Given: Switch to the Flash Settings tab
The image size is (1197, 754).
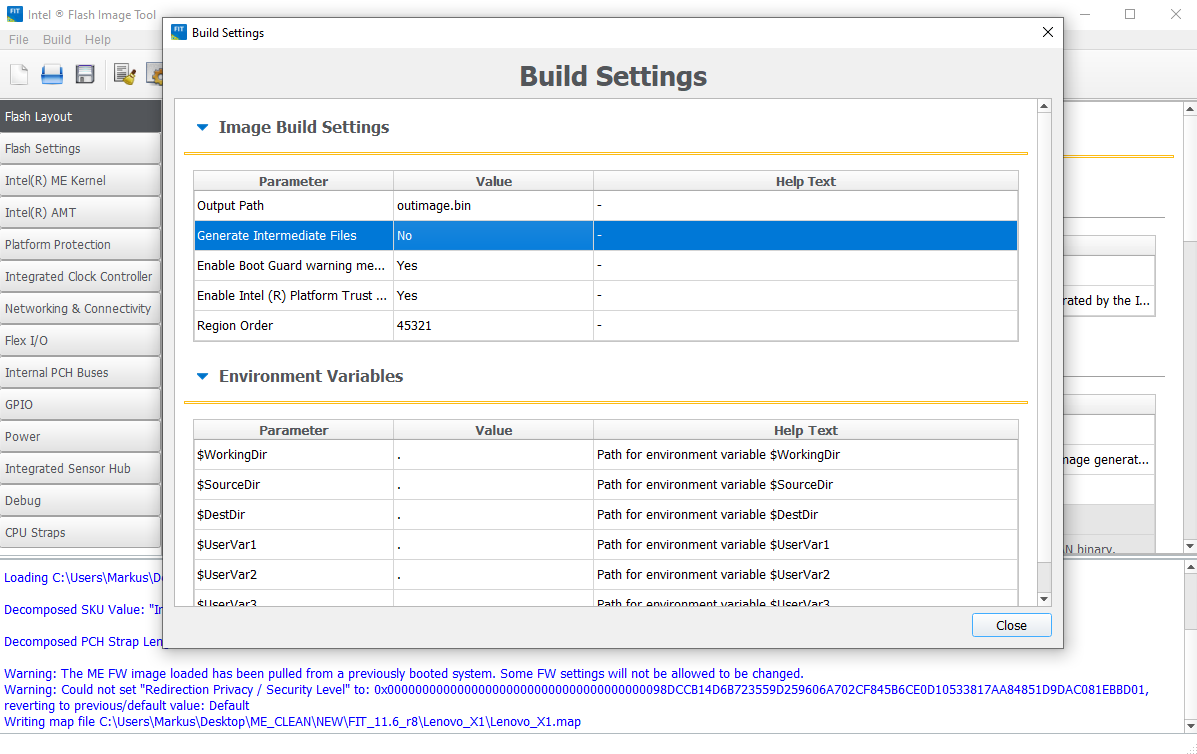Looking at the screenshot, I should tap(80, 149).
